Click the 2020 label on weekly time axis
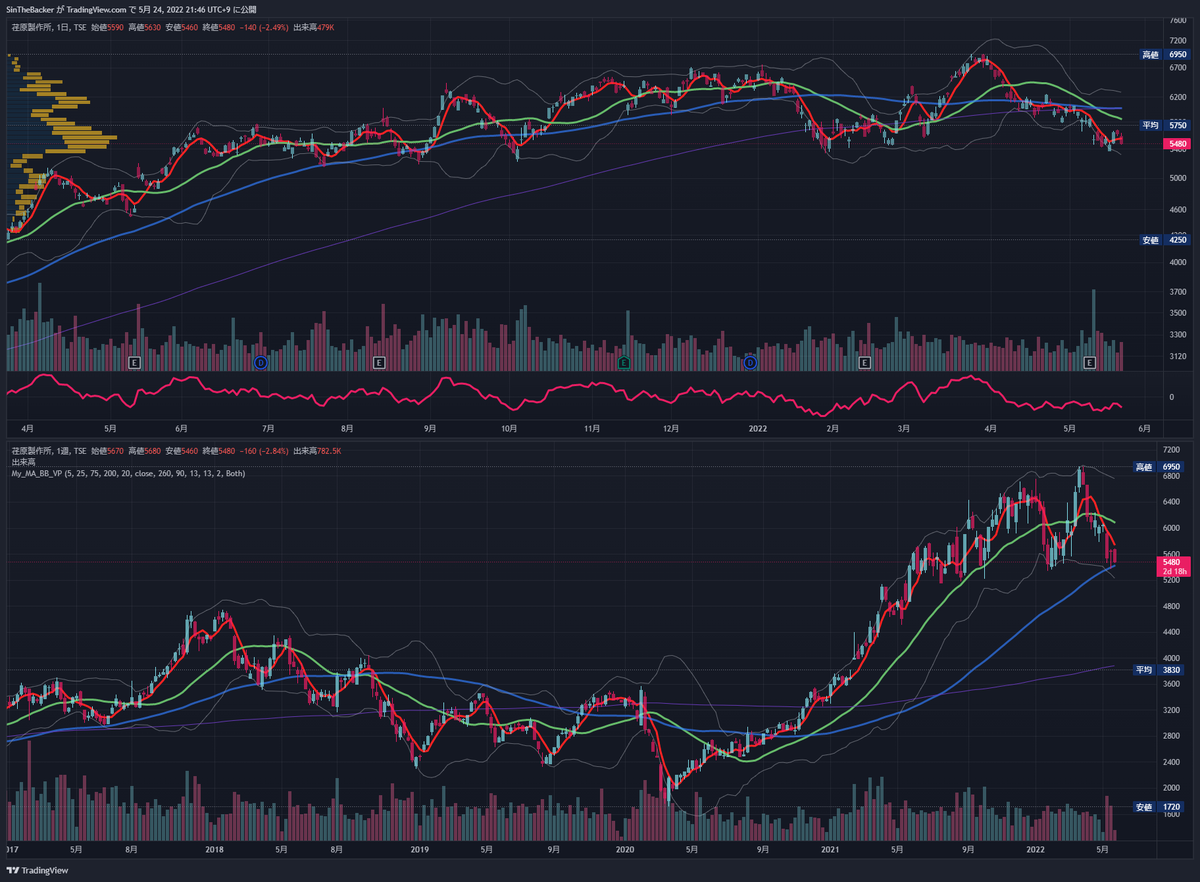Image resolution: width=1200 pixels, height=882 pixels. [624, 850]
